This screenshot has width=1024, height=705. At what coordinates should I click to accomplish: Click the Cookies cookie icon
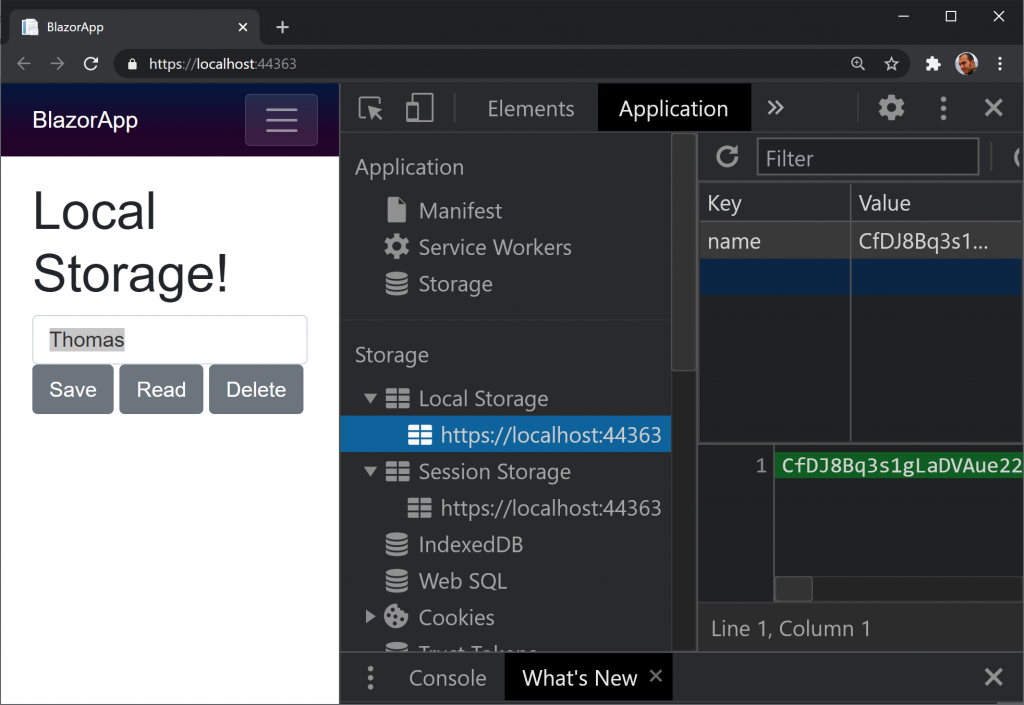[x=396, y=616]
